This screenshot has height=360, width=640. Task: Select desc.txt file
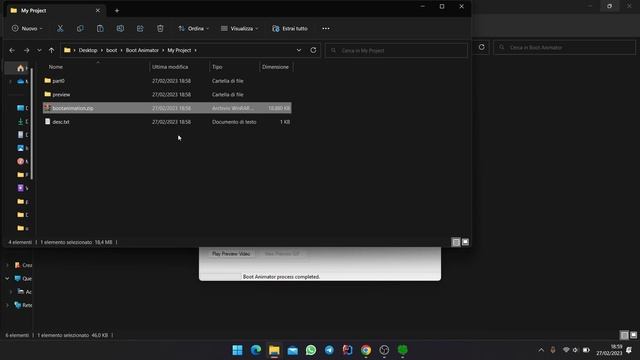167,122
